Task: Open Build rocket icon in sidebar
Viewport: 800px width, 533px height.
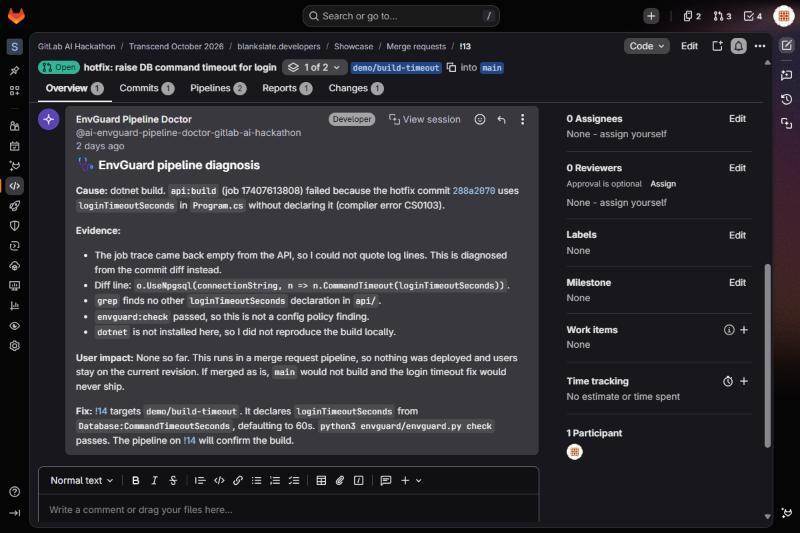Action: click(x=14, y=206)
